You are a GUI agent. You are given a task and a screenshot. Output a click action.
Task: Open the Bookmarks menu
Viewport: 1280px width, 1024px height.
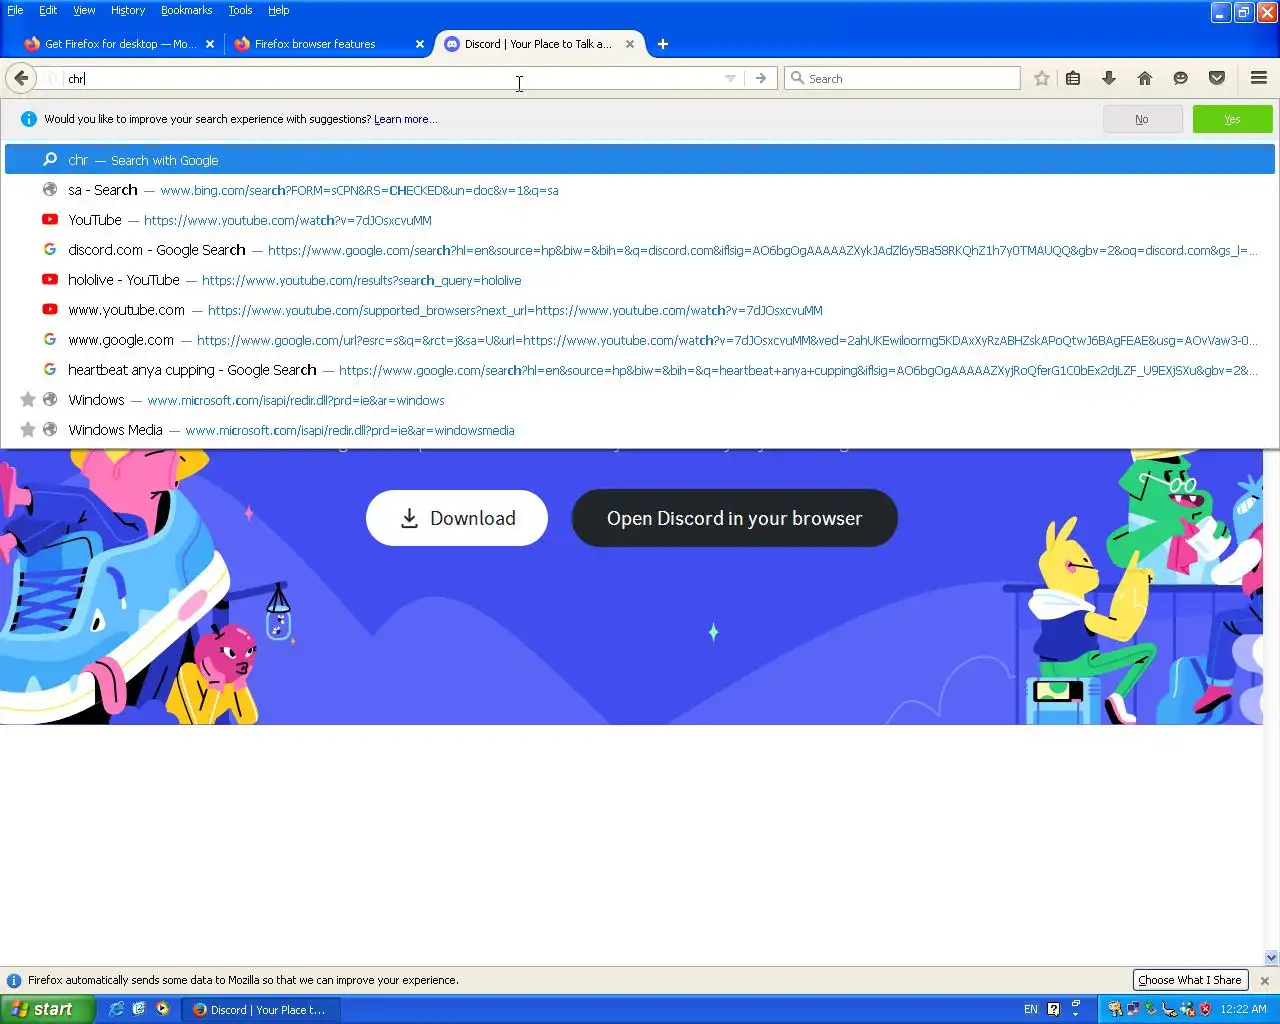(x=186, y=10)
